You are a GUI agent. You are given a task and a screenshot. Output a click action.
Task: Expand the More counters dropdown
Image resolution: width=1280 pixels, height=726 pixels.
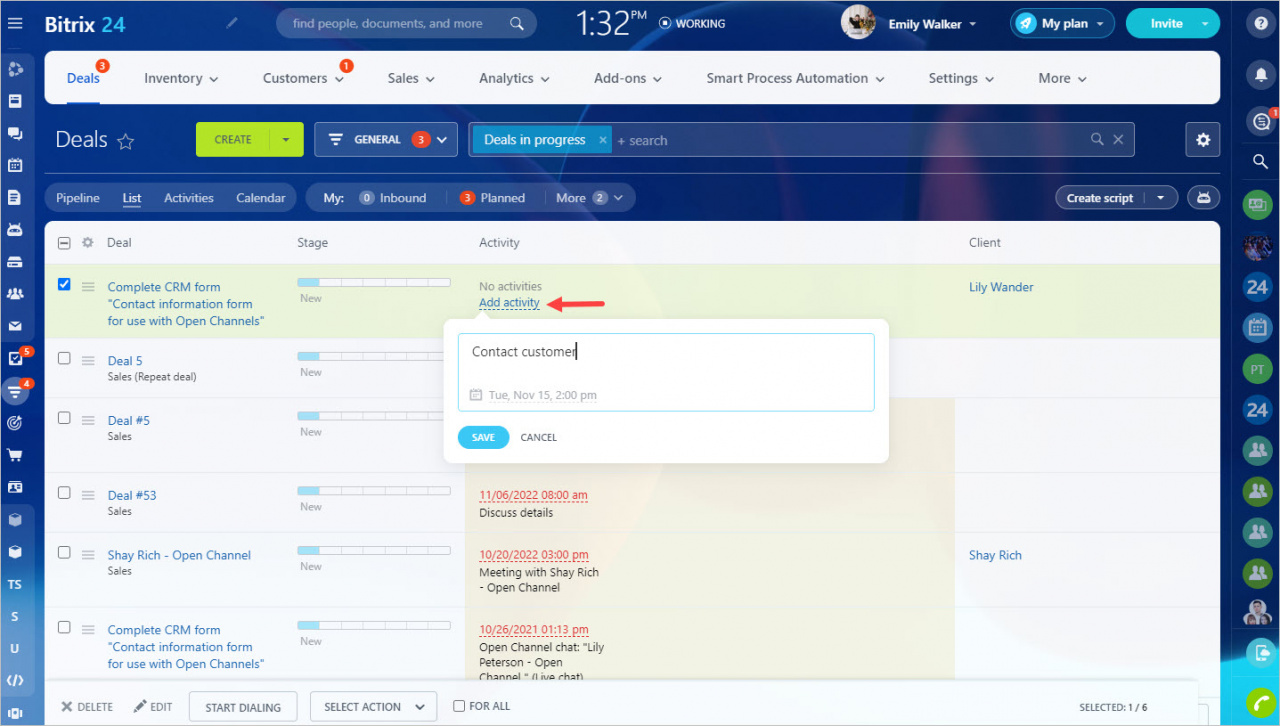click(x=590, y=198)
